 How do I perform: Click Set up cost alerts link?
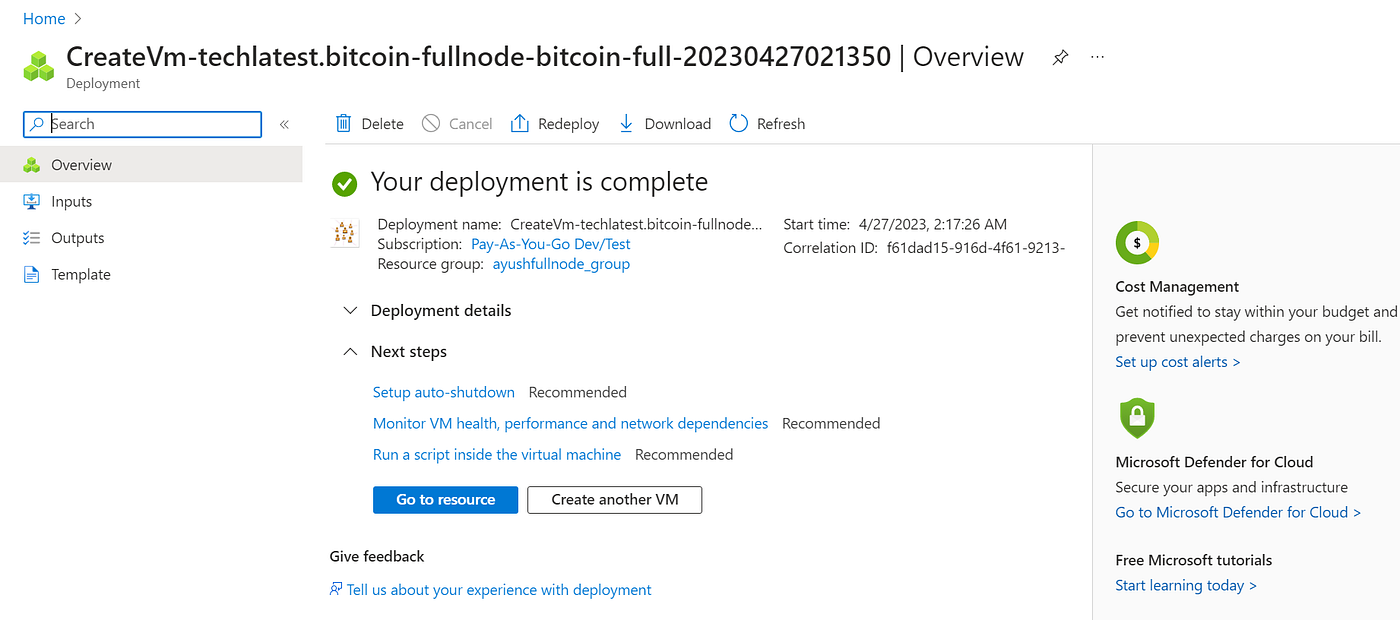pyautogui.click(x=1178, y=362)
